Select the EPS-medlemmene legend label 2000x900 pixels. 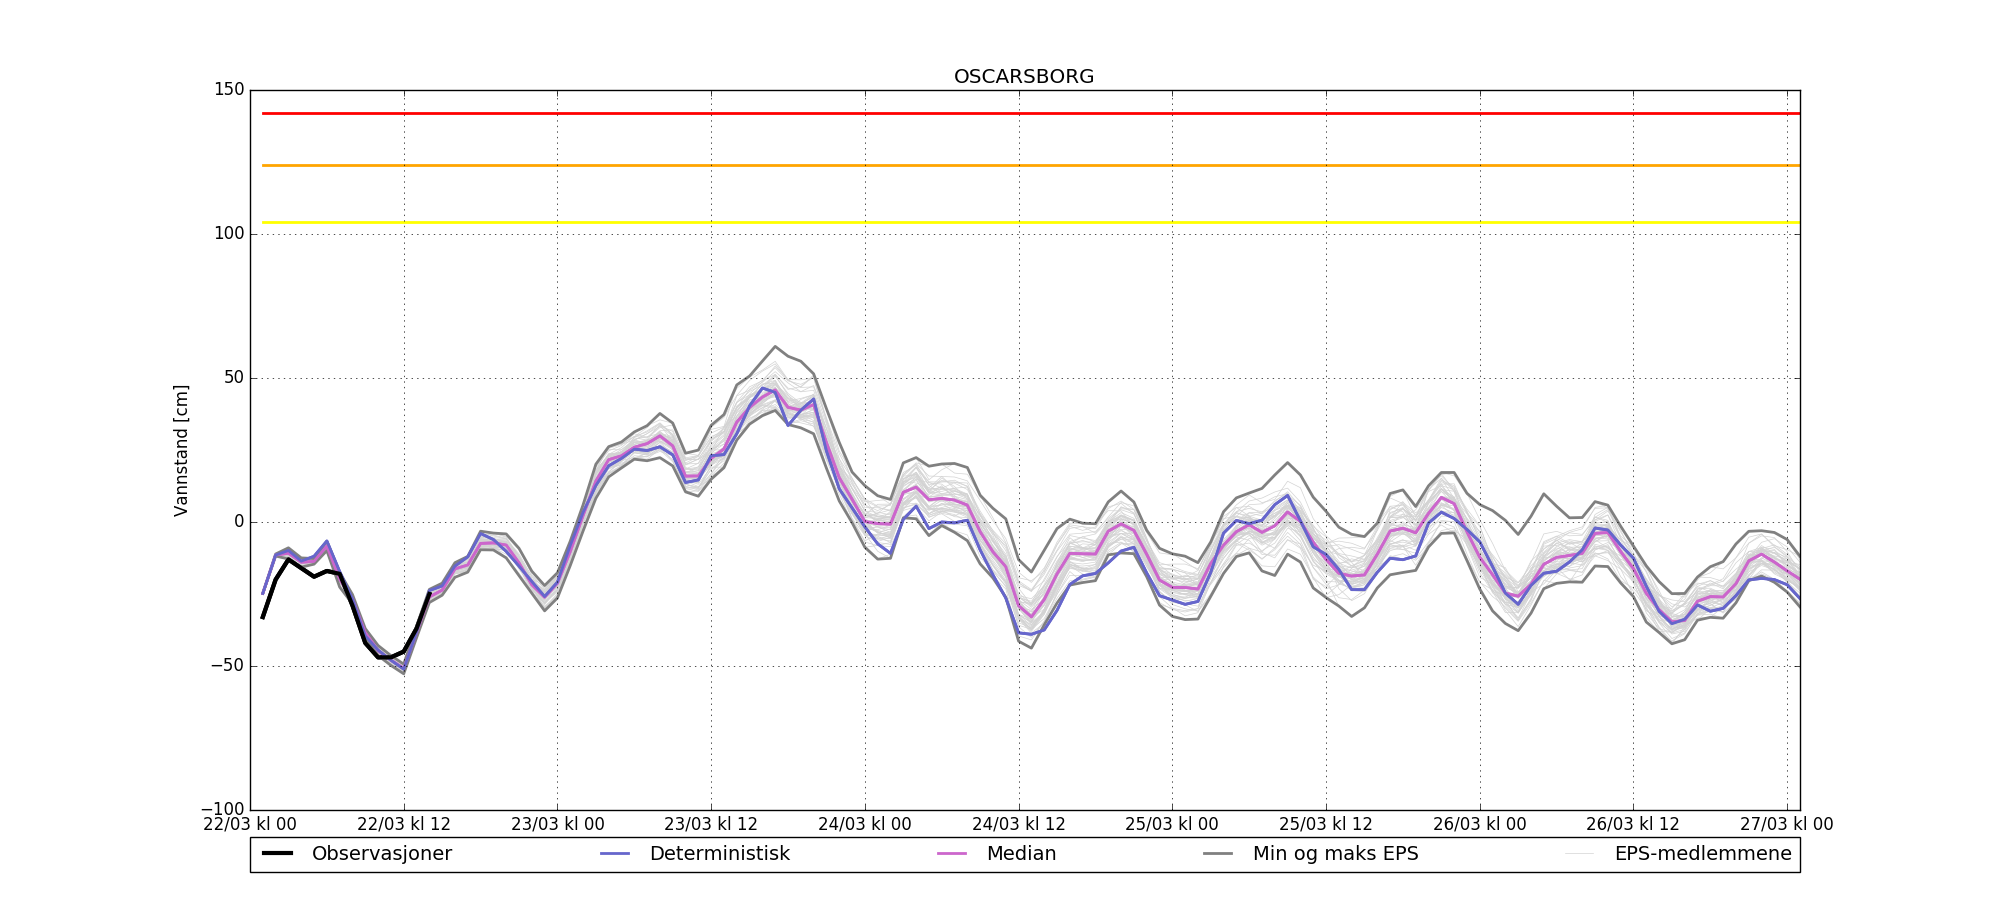(1702, 854)
